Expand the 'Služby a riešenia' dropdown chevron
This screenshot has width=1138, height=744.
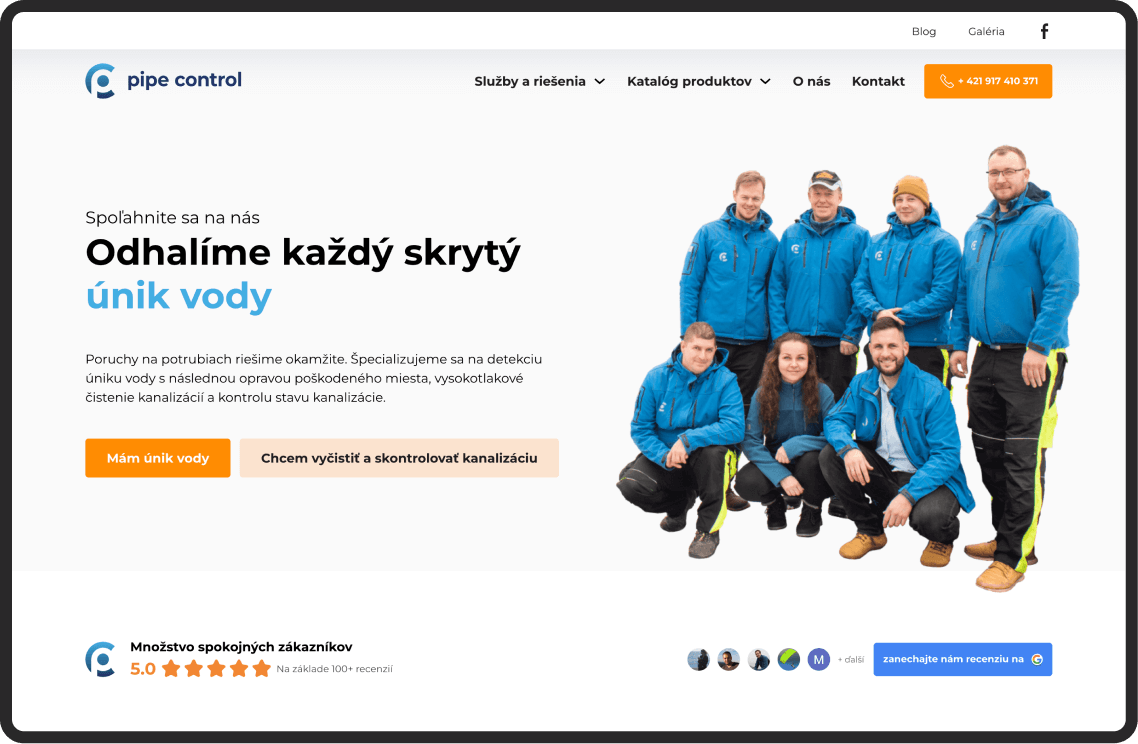pos(600,82)
